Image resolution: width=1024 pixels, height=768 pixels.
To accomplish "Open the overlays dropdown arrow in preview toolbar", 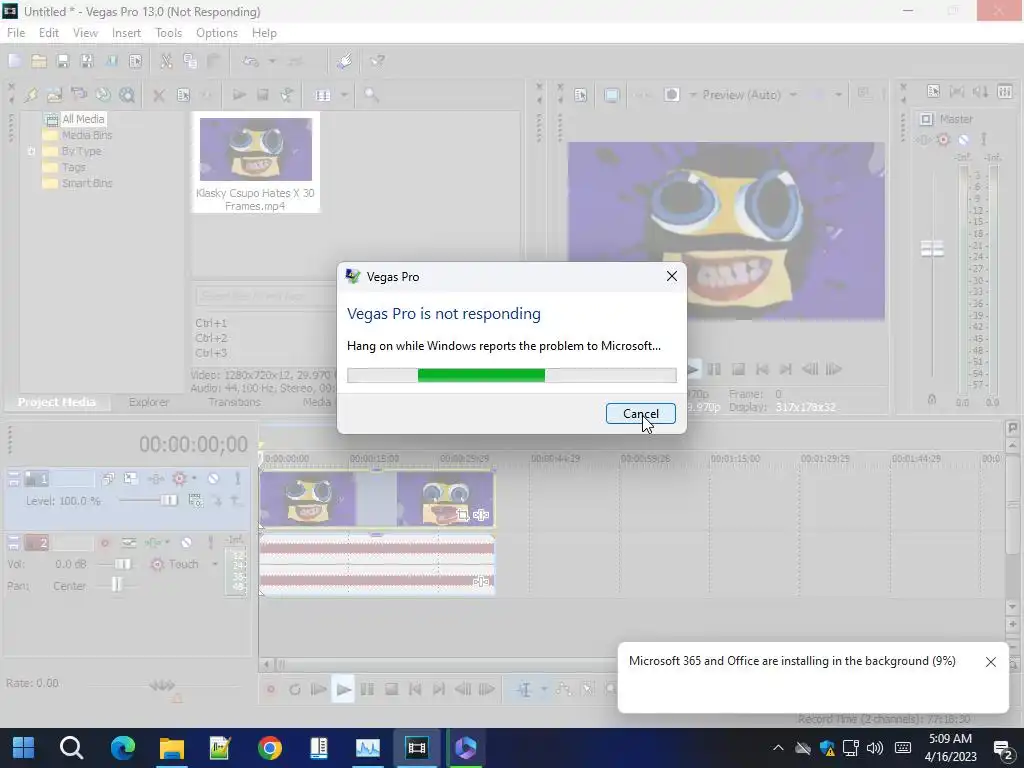I will coord(839,95).
